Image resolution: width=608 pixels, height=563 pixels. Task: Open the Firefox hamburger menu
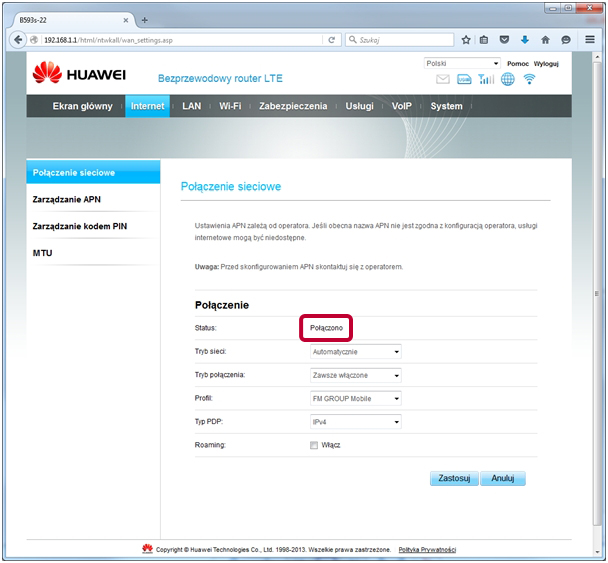click(588, 40)
